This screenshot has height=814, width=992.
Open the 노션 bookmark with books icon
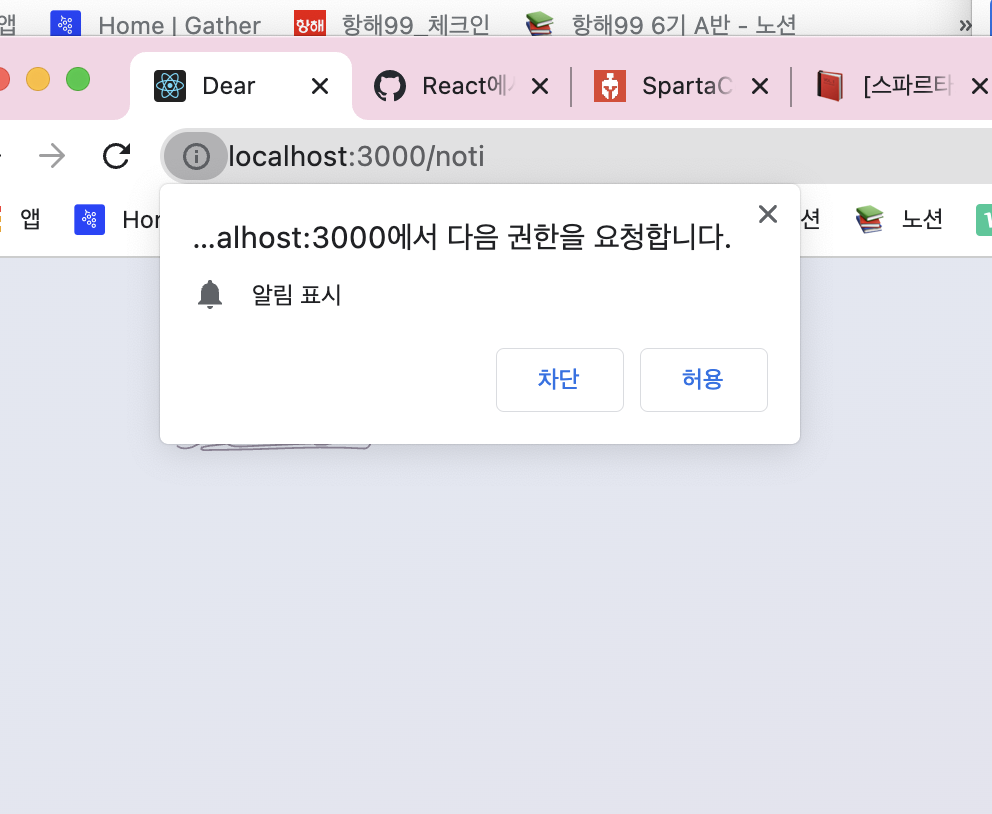899,219
